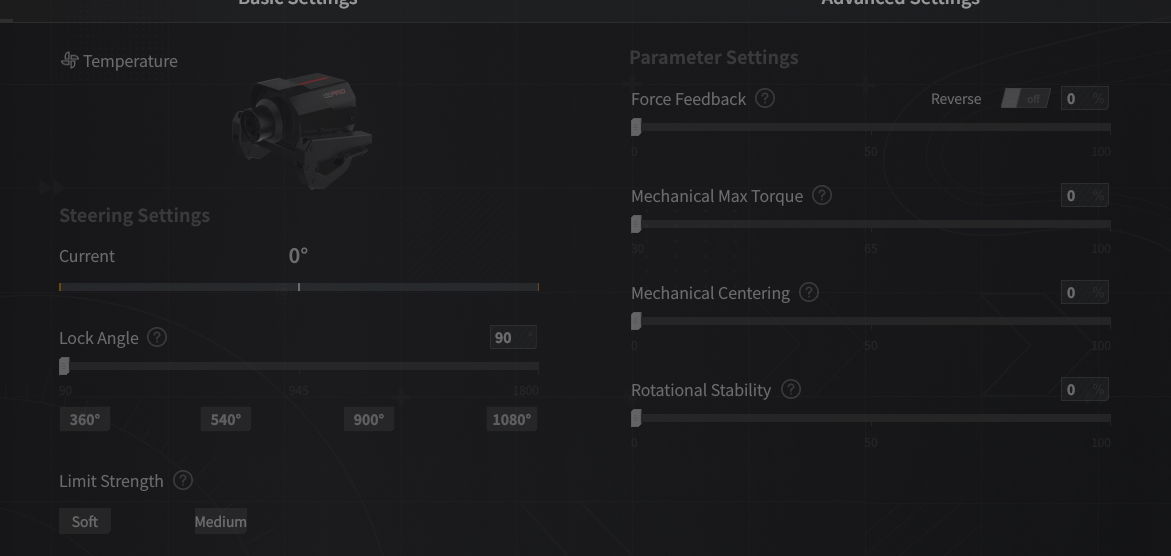
Task: Click the Mechanical Max Torque slider
Action: [x=871, y=224]
